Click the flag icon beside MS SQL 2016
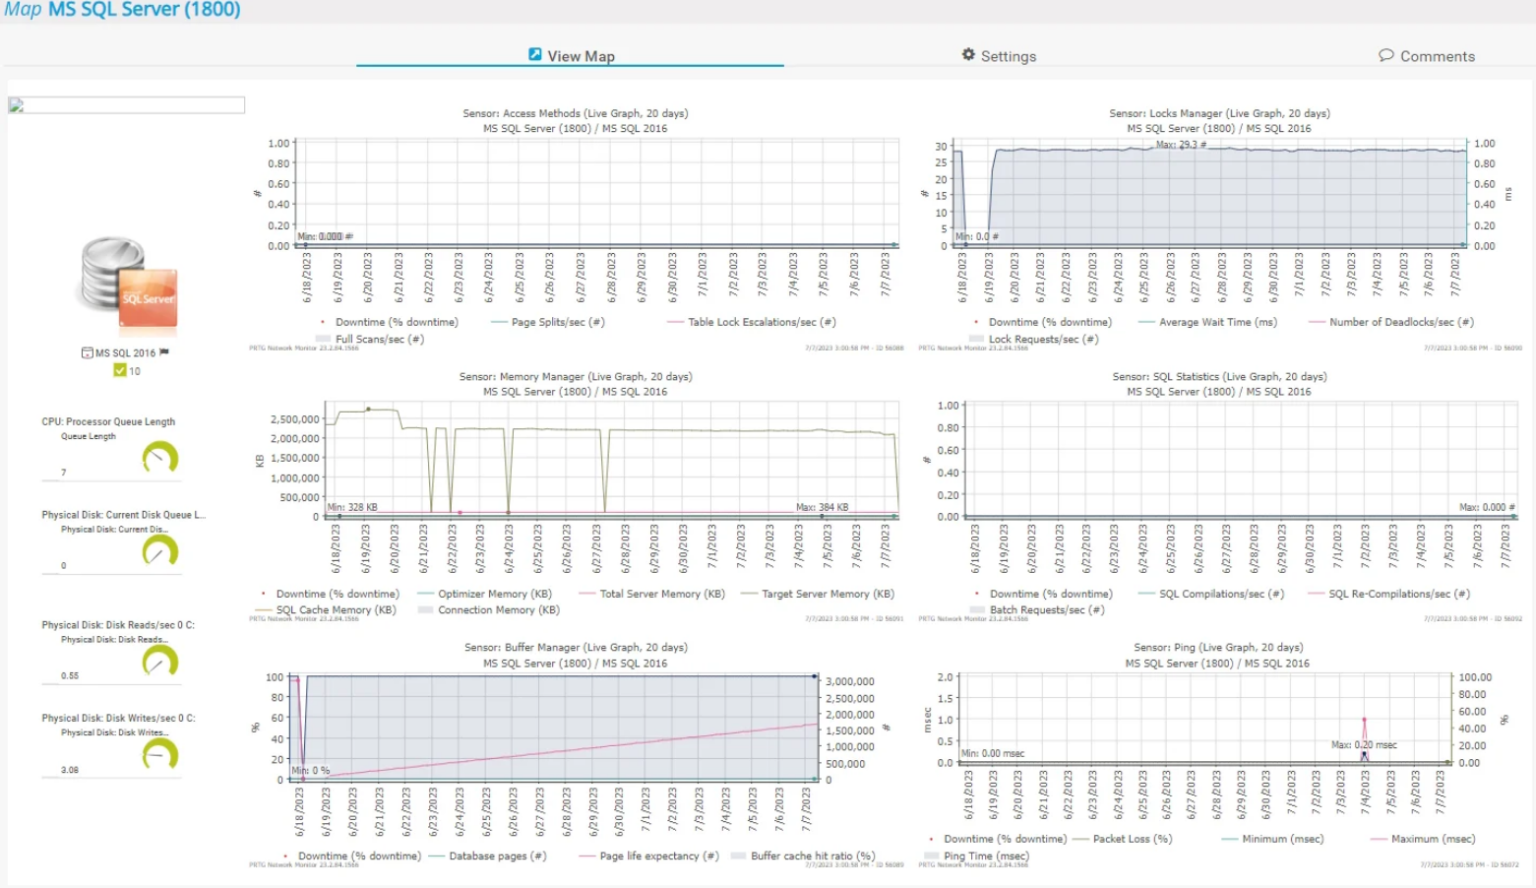1536x888 pixels. click(164, 352)
